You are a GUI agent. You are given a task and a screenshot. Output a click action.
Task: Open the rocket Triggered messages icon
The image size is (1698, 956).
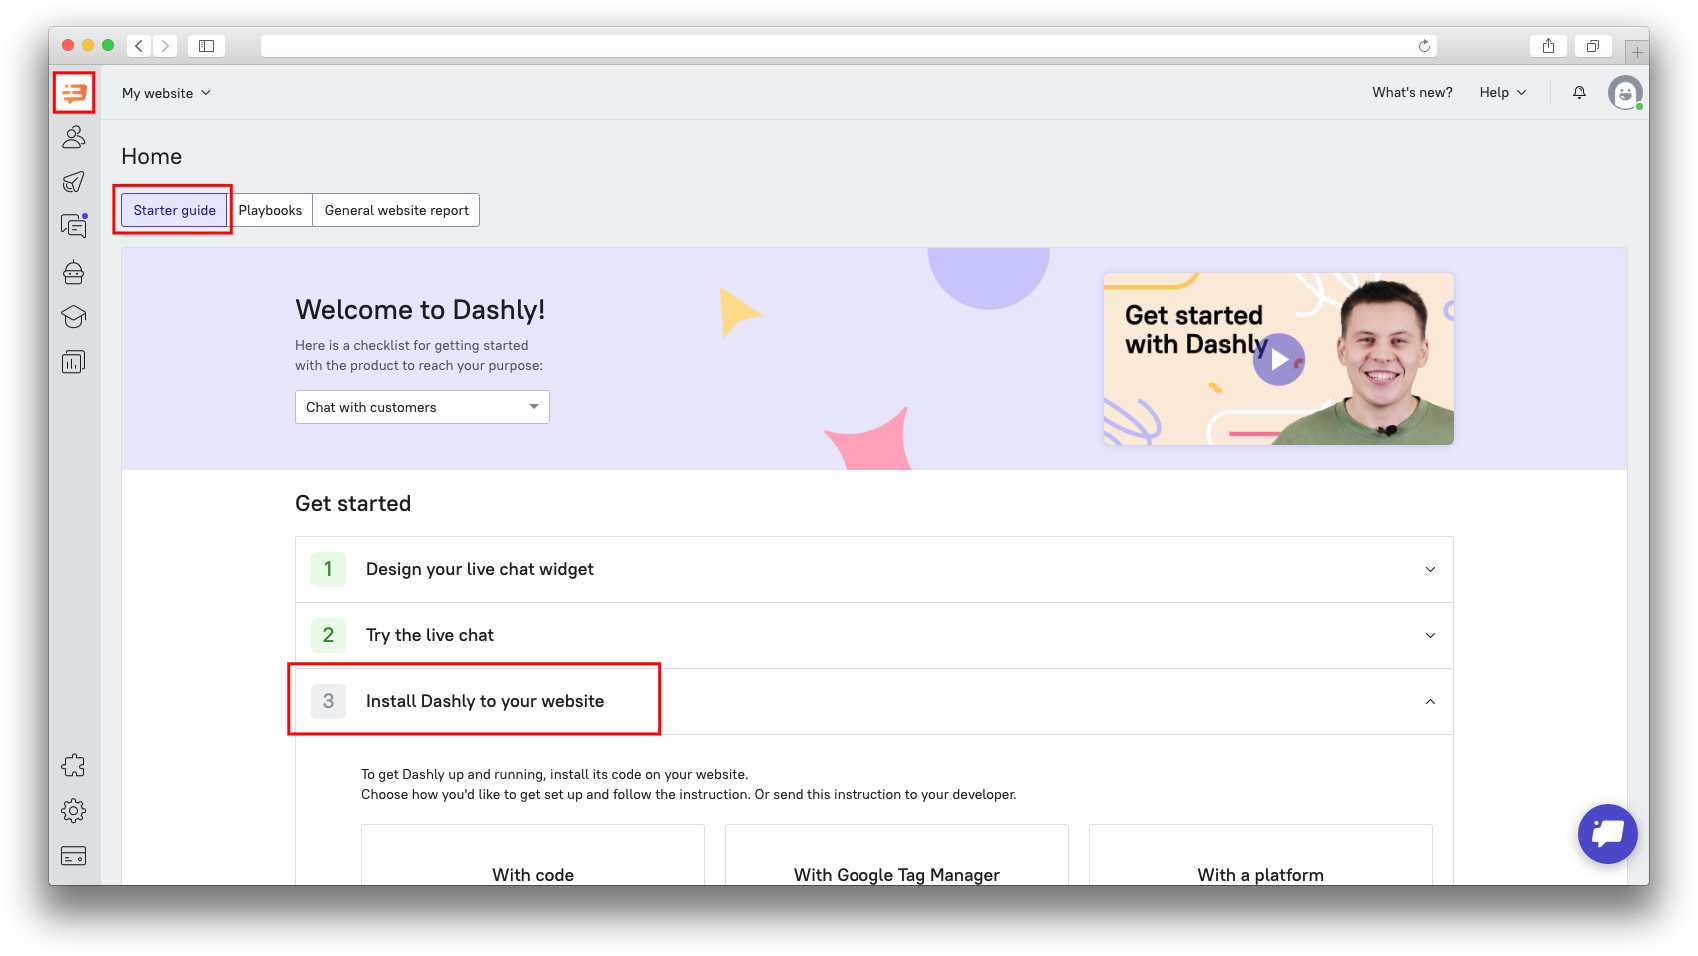74,181
